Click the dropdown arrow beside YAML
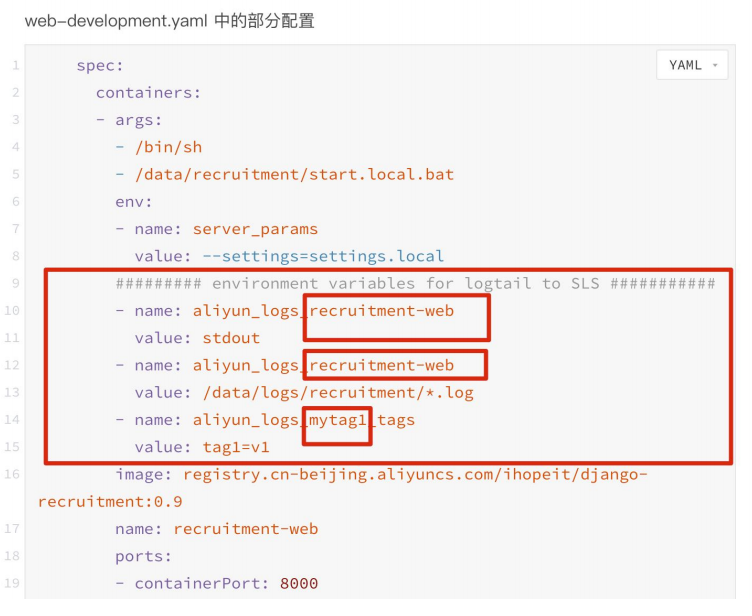The image size is (752, 616). tap(715, 66)
